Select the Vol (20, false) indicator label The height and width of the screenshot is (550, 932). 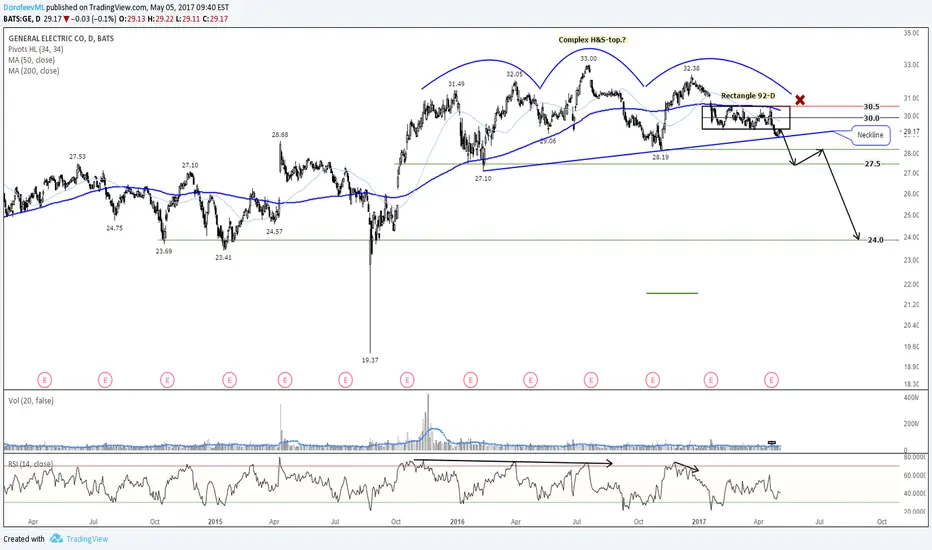pos(31,401)
